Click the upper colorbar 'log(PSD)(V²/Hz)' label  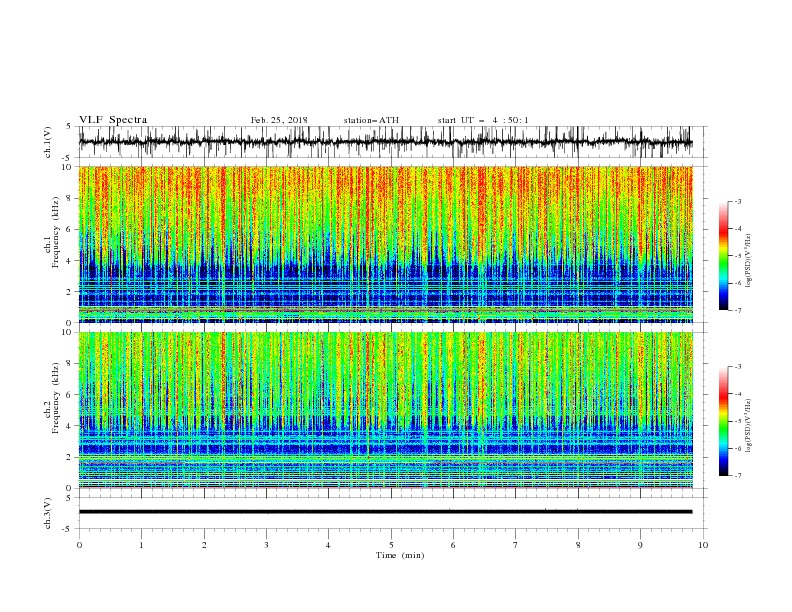(749, 261)
